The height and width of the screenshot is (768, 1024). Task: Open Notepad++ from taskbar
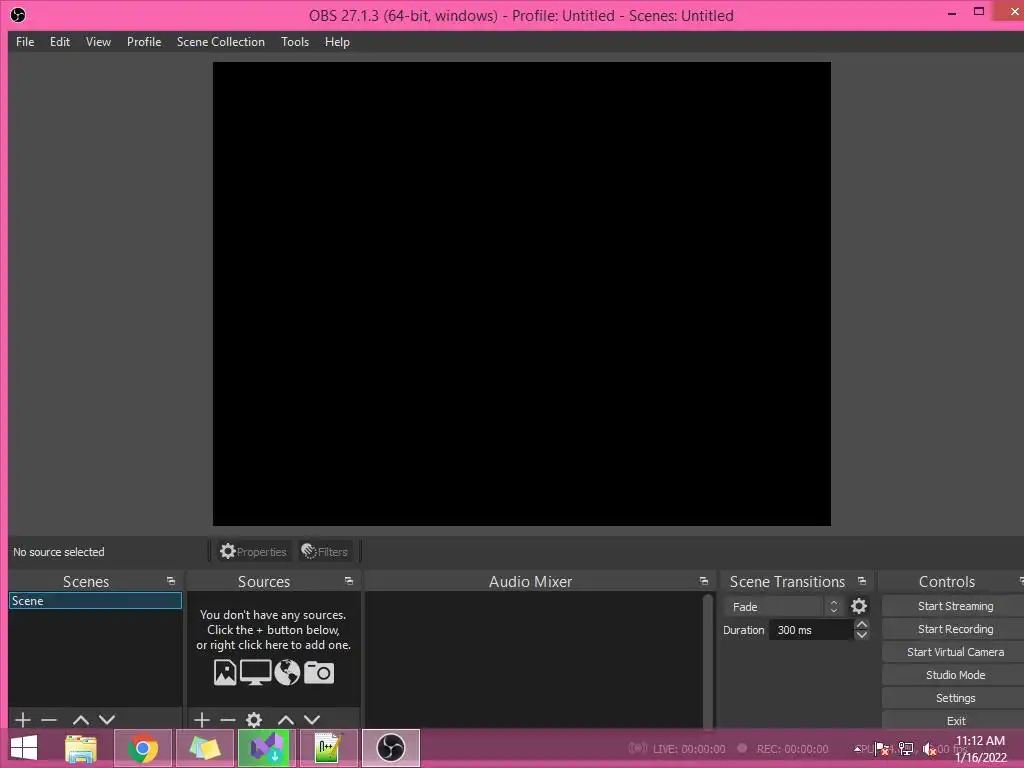point(328,748)
